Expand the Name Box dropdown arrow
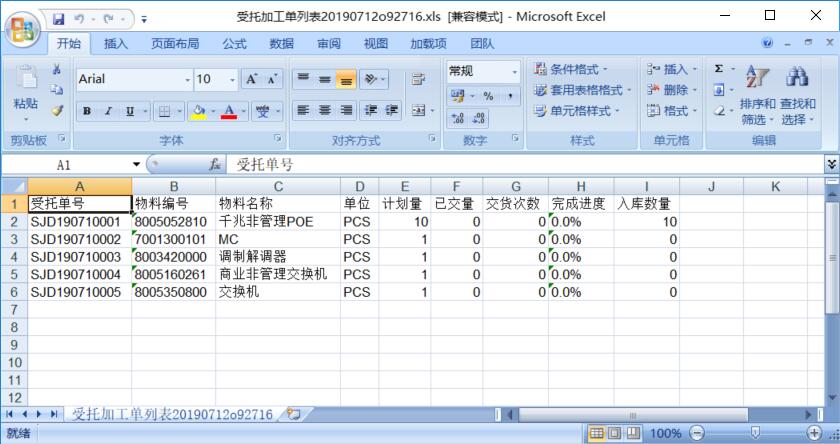 click(x=137, y=164)
